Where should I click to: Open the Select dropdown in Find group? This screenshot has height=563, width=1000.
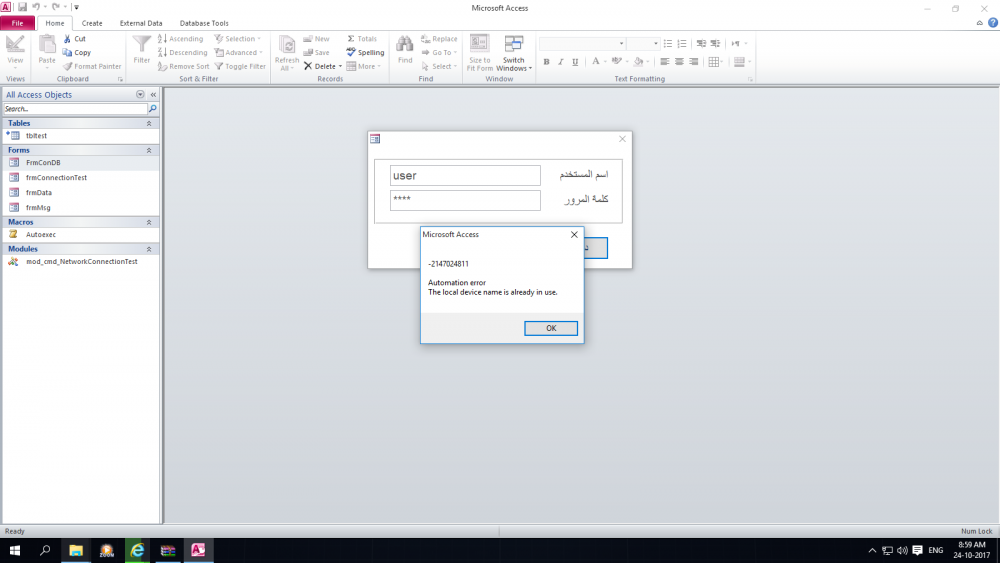click(439, 66)
